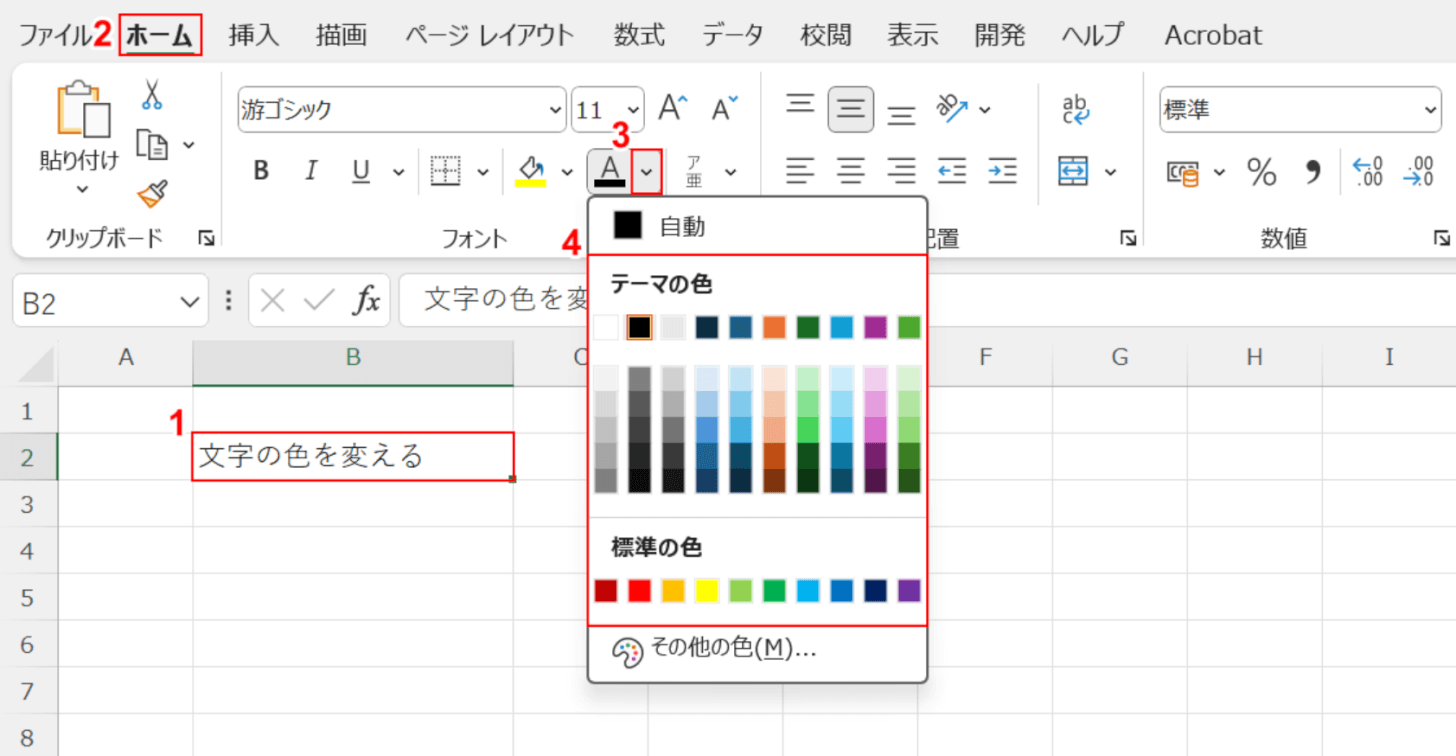Click the Format Painter brush icon
Viewport: 1456px width, 756px height.
click(152, 193)
